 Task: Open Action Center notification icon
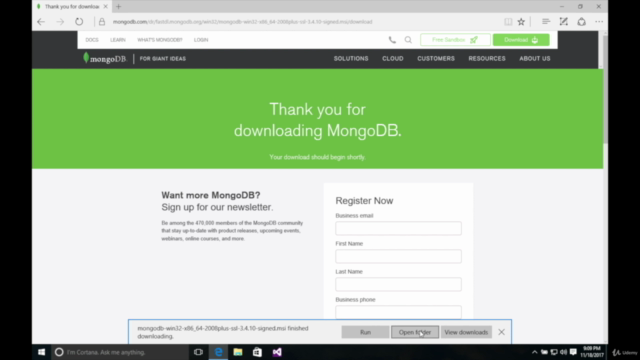[x=573, y=352]
